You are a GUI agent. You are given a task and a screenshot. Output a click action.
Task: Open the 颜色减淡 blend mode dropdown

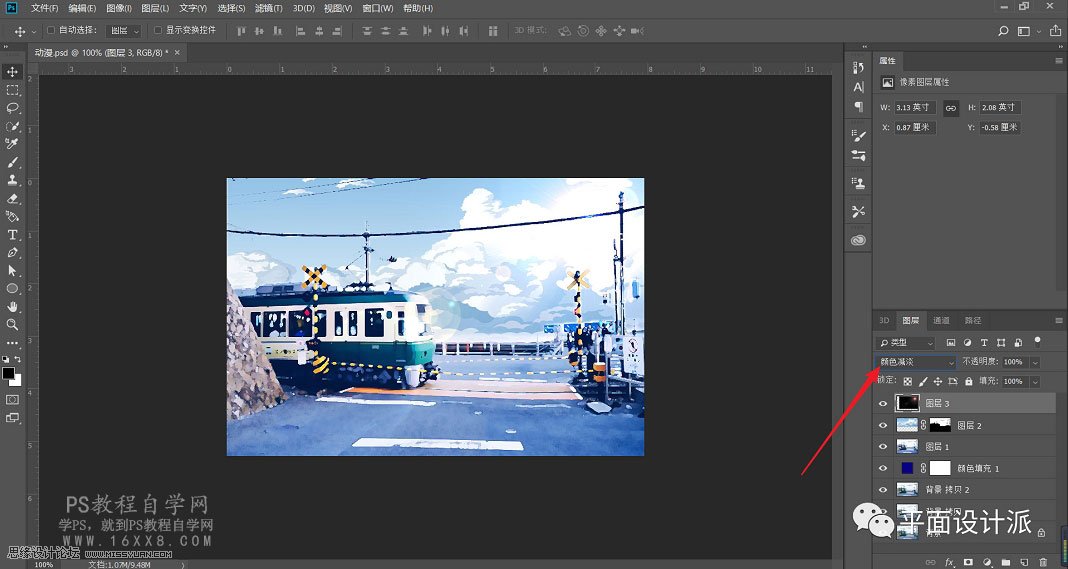916,362
